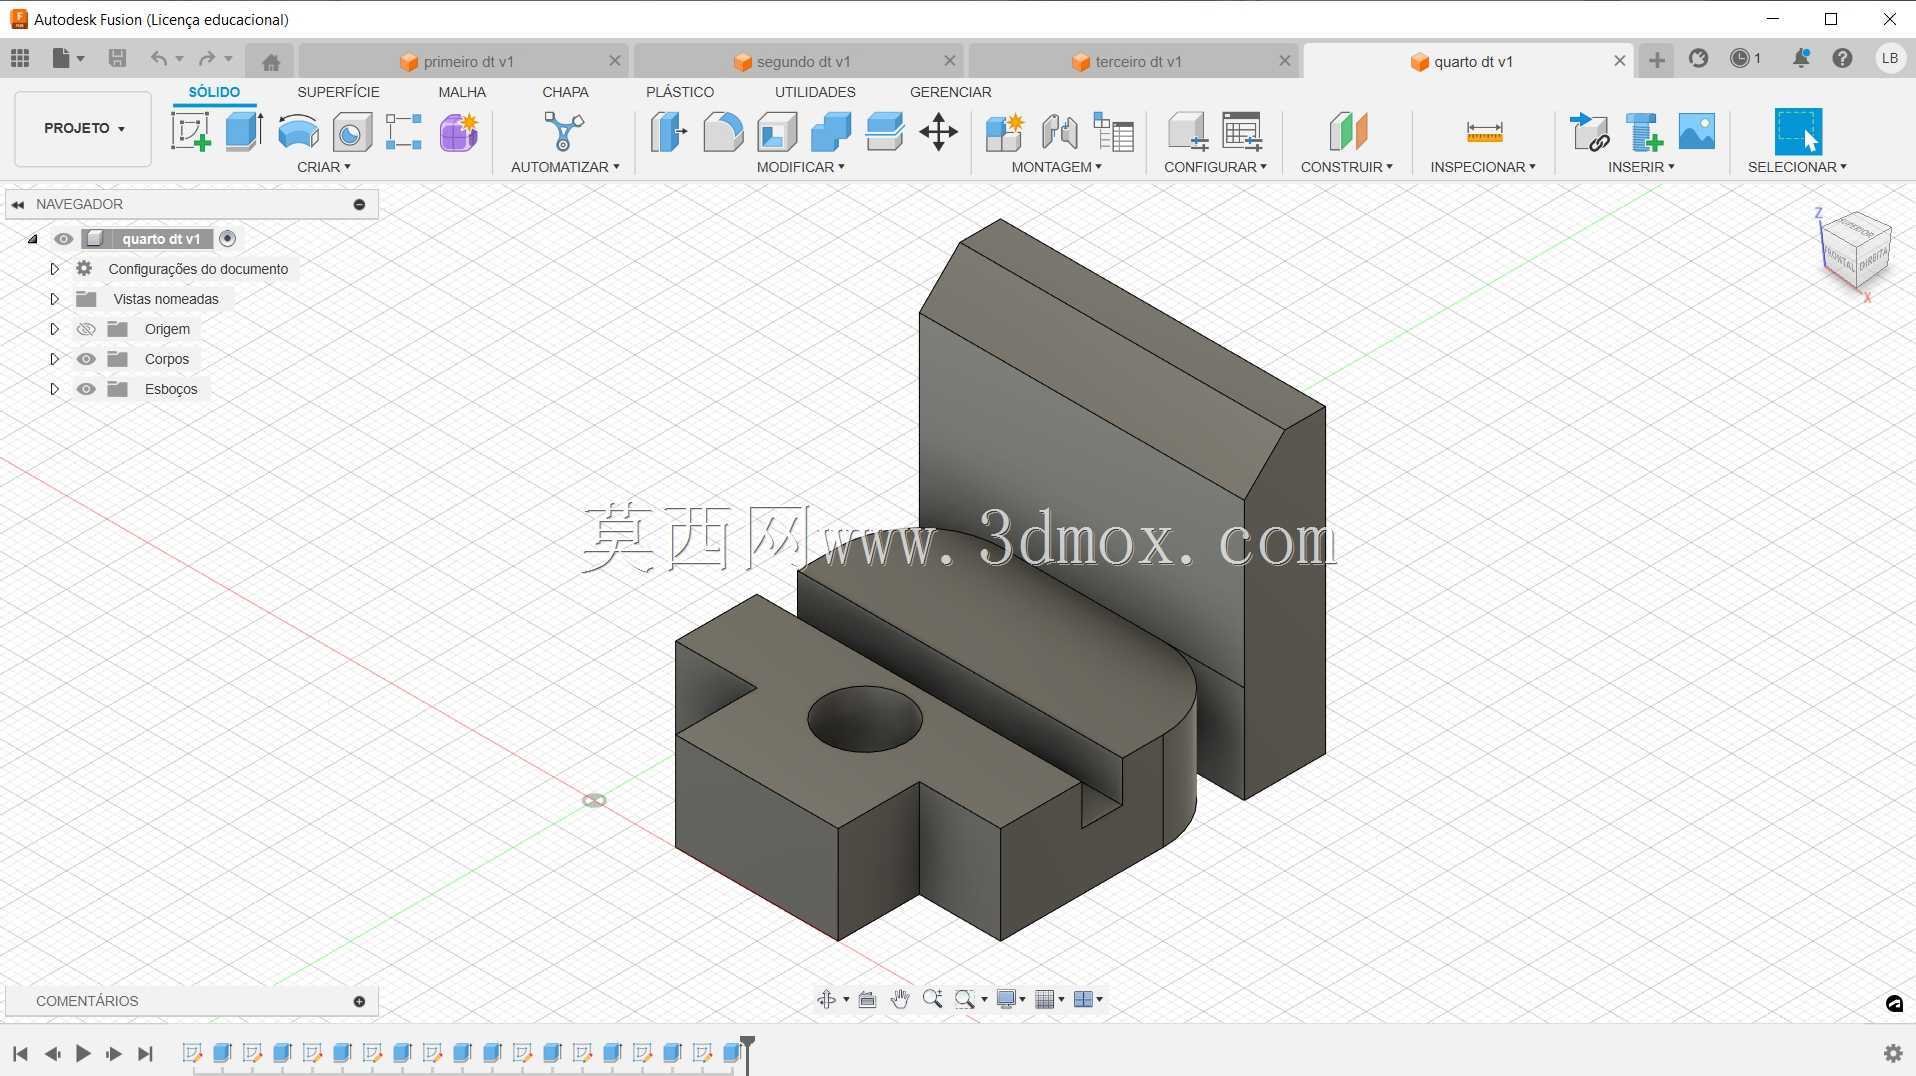The height and width of the screenshot is (1076, 1916).
Task: Click the new design plus button
Action: 1657,60
